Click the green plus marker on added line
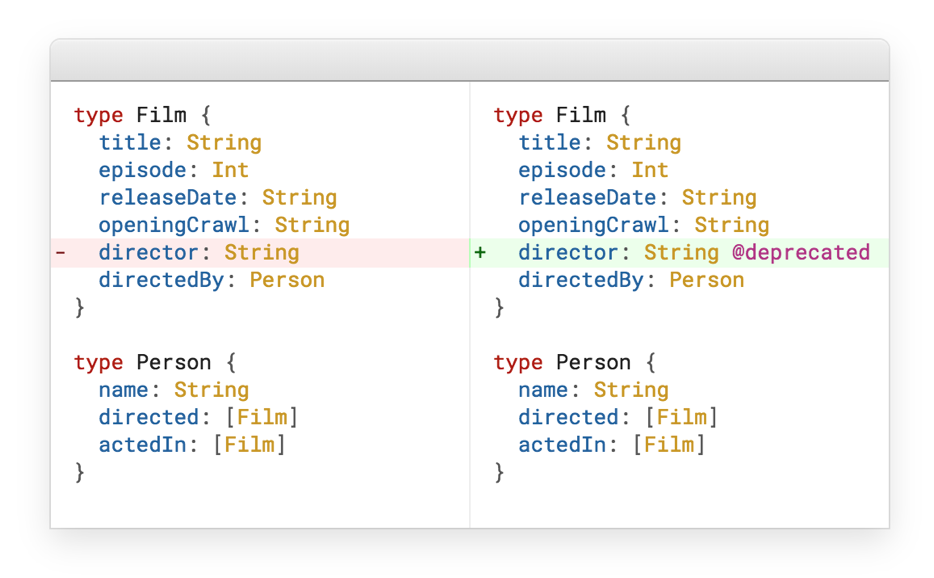The height and width of the screenshot is (578, 934). click(480, 253)
